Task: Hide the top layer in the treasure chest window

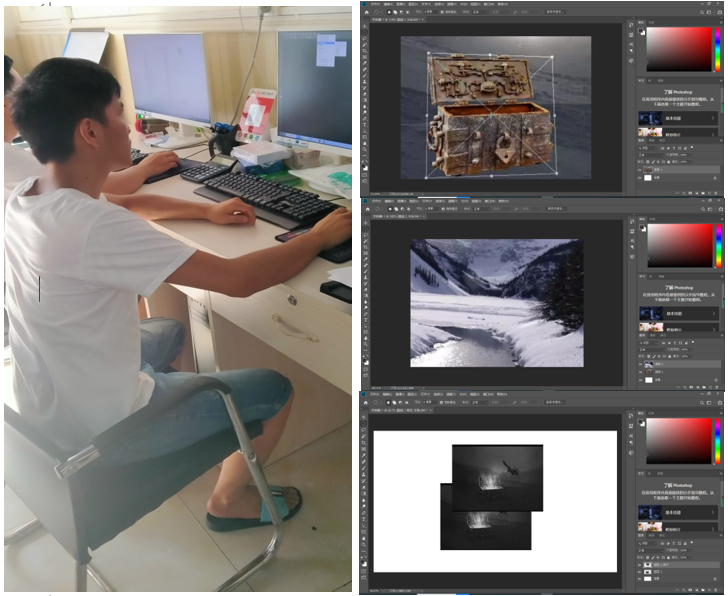Action: click(641, 170)
